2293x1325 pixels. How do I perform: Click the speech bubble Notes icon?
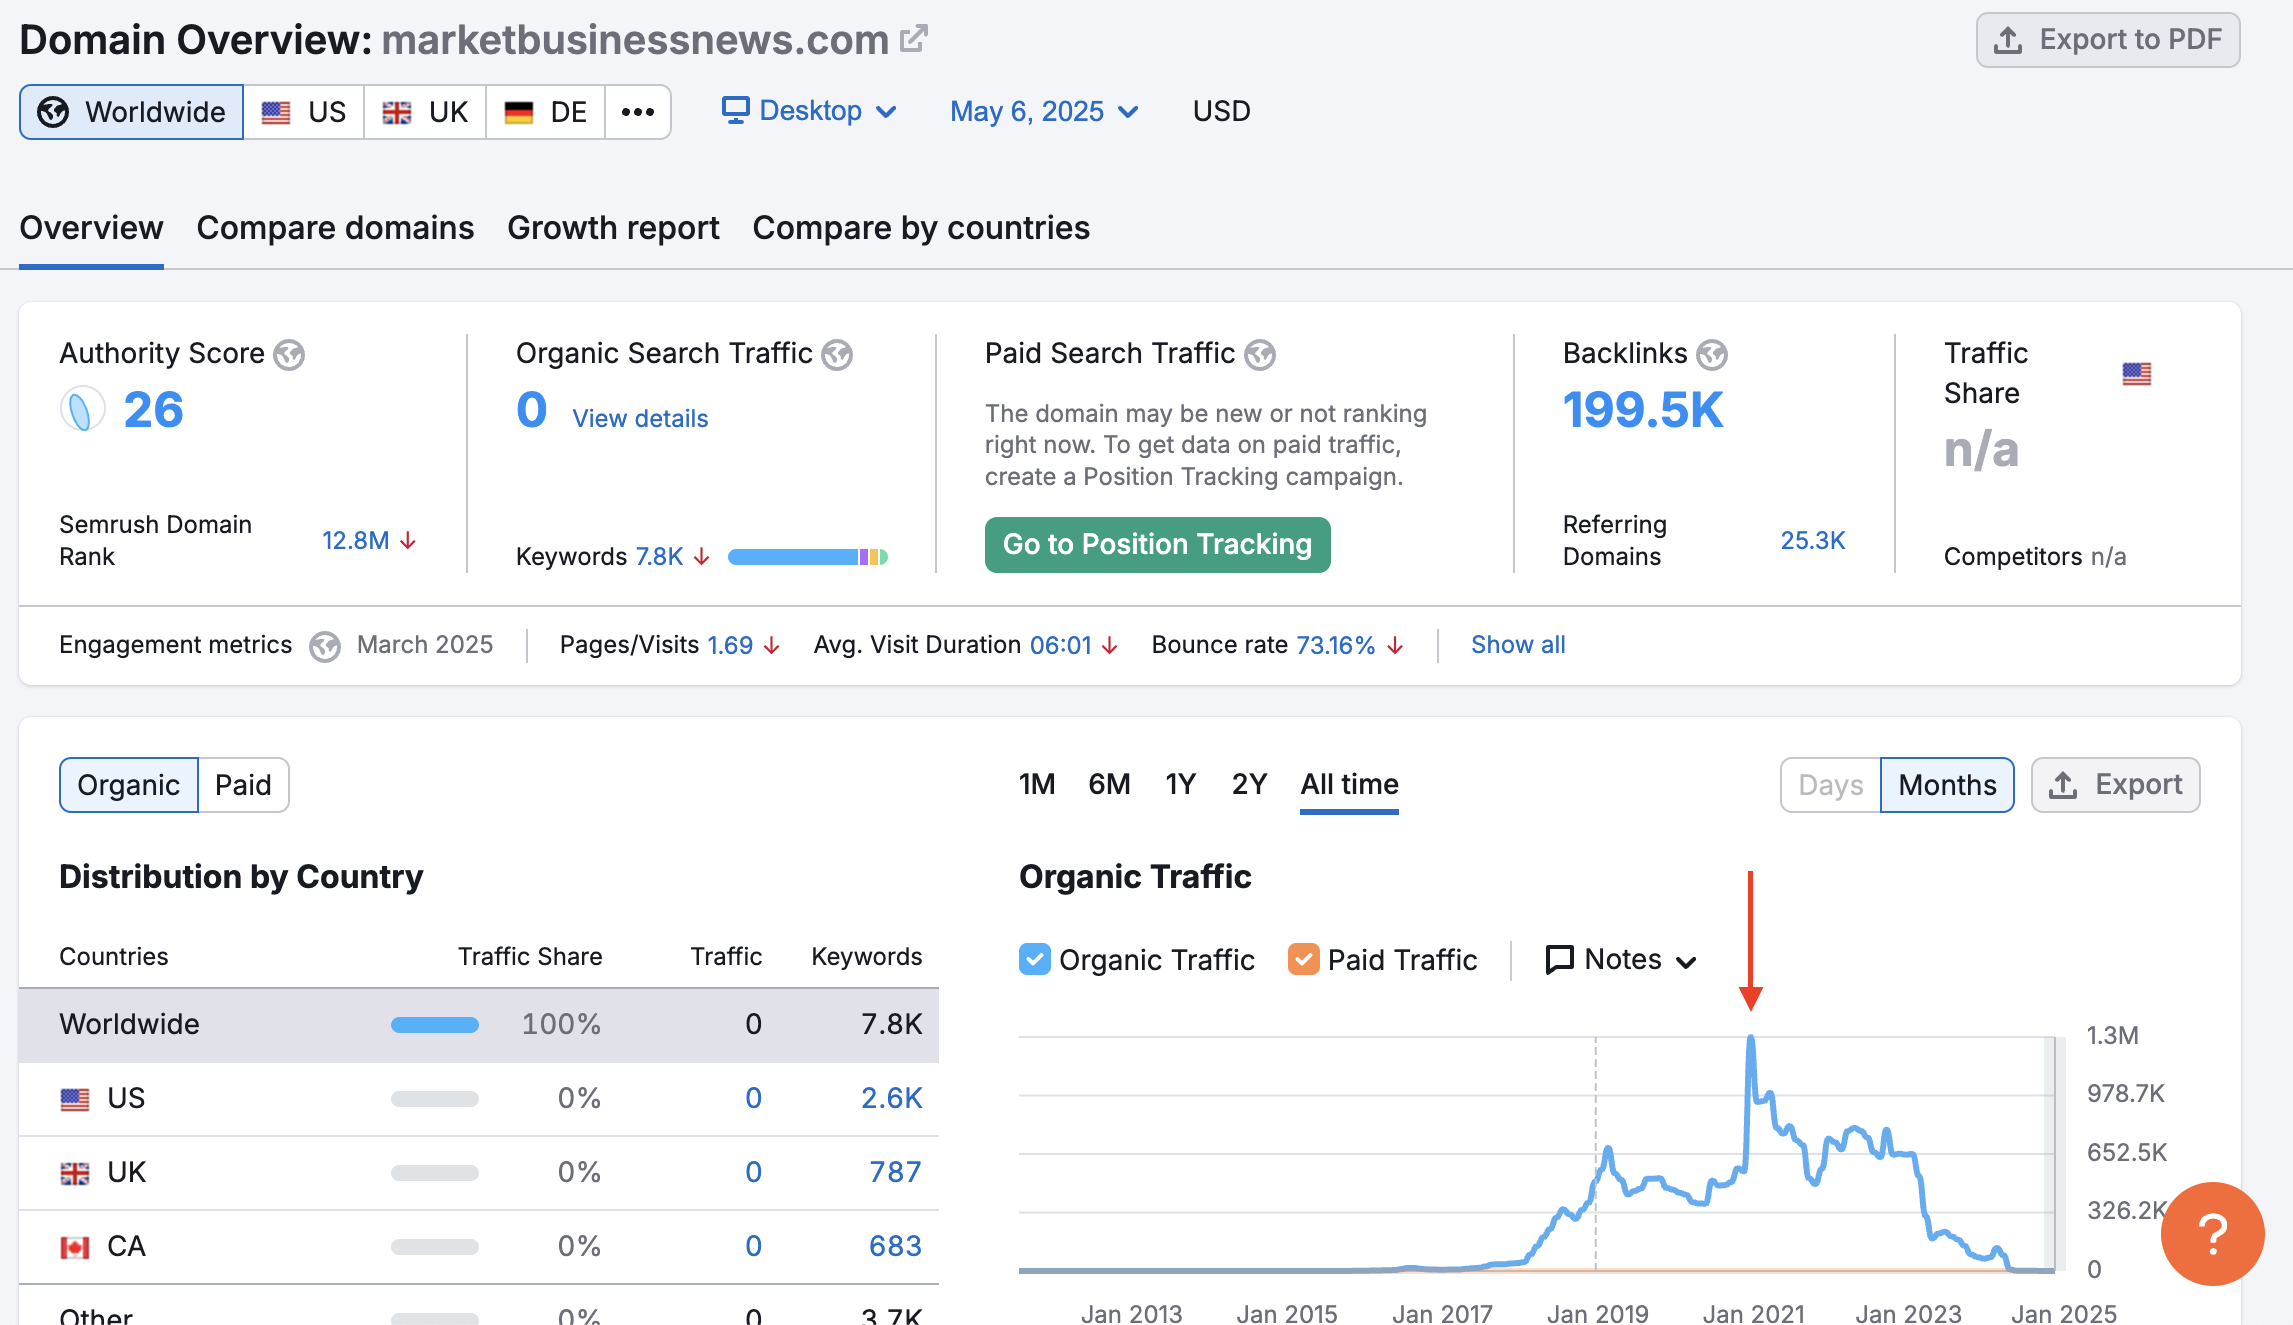(x=1559, y=960)
